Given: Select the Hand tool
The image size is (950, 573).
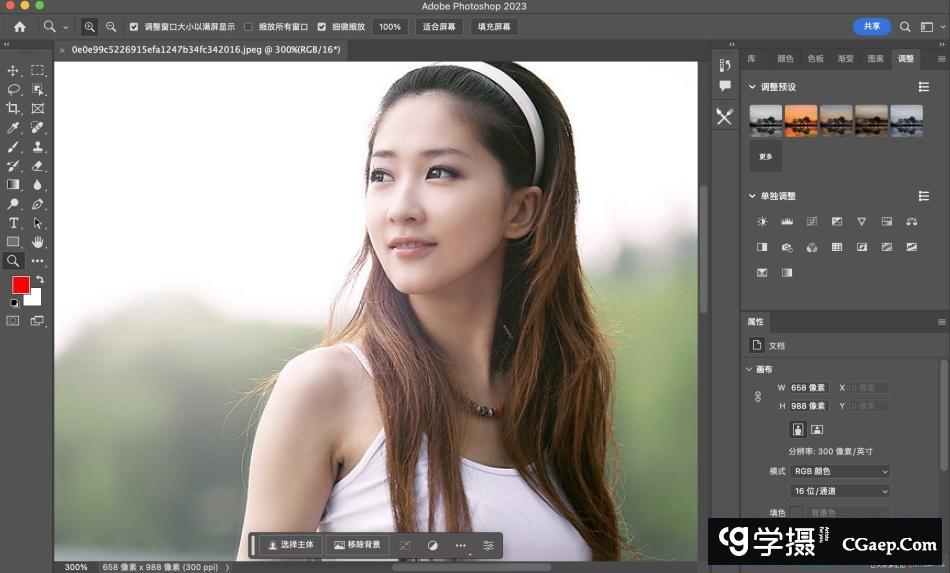Looking at the screenshot, I should pos(38,242).
